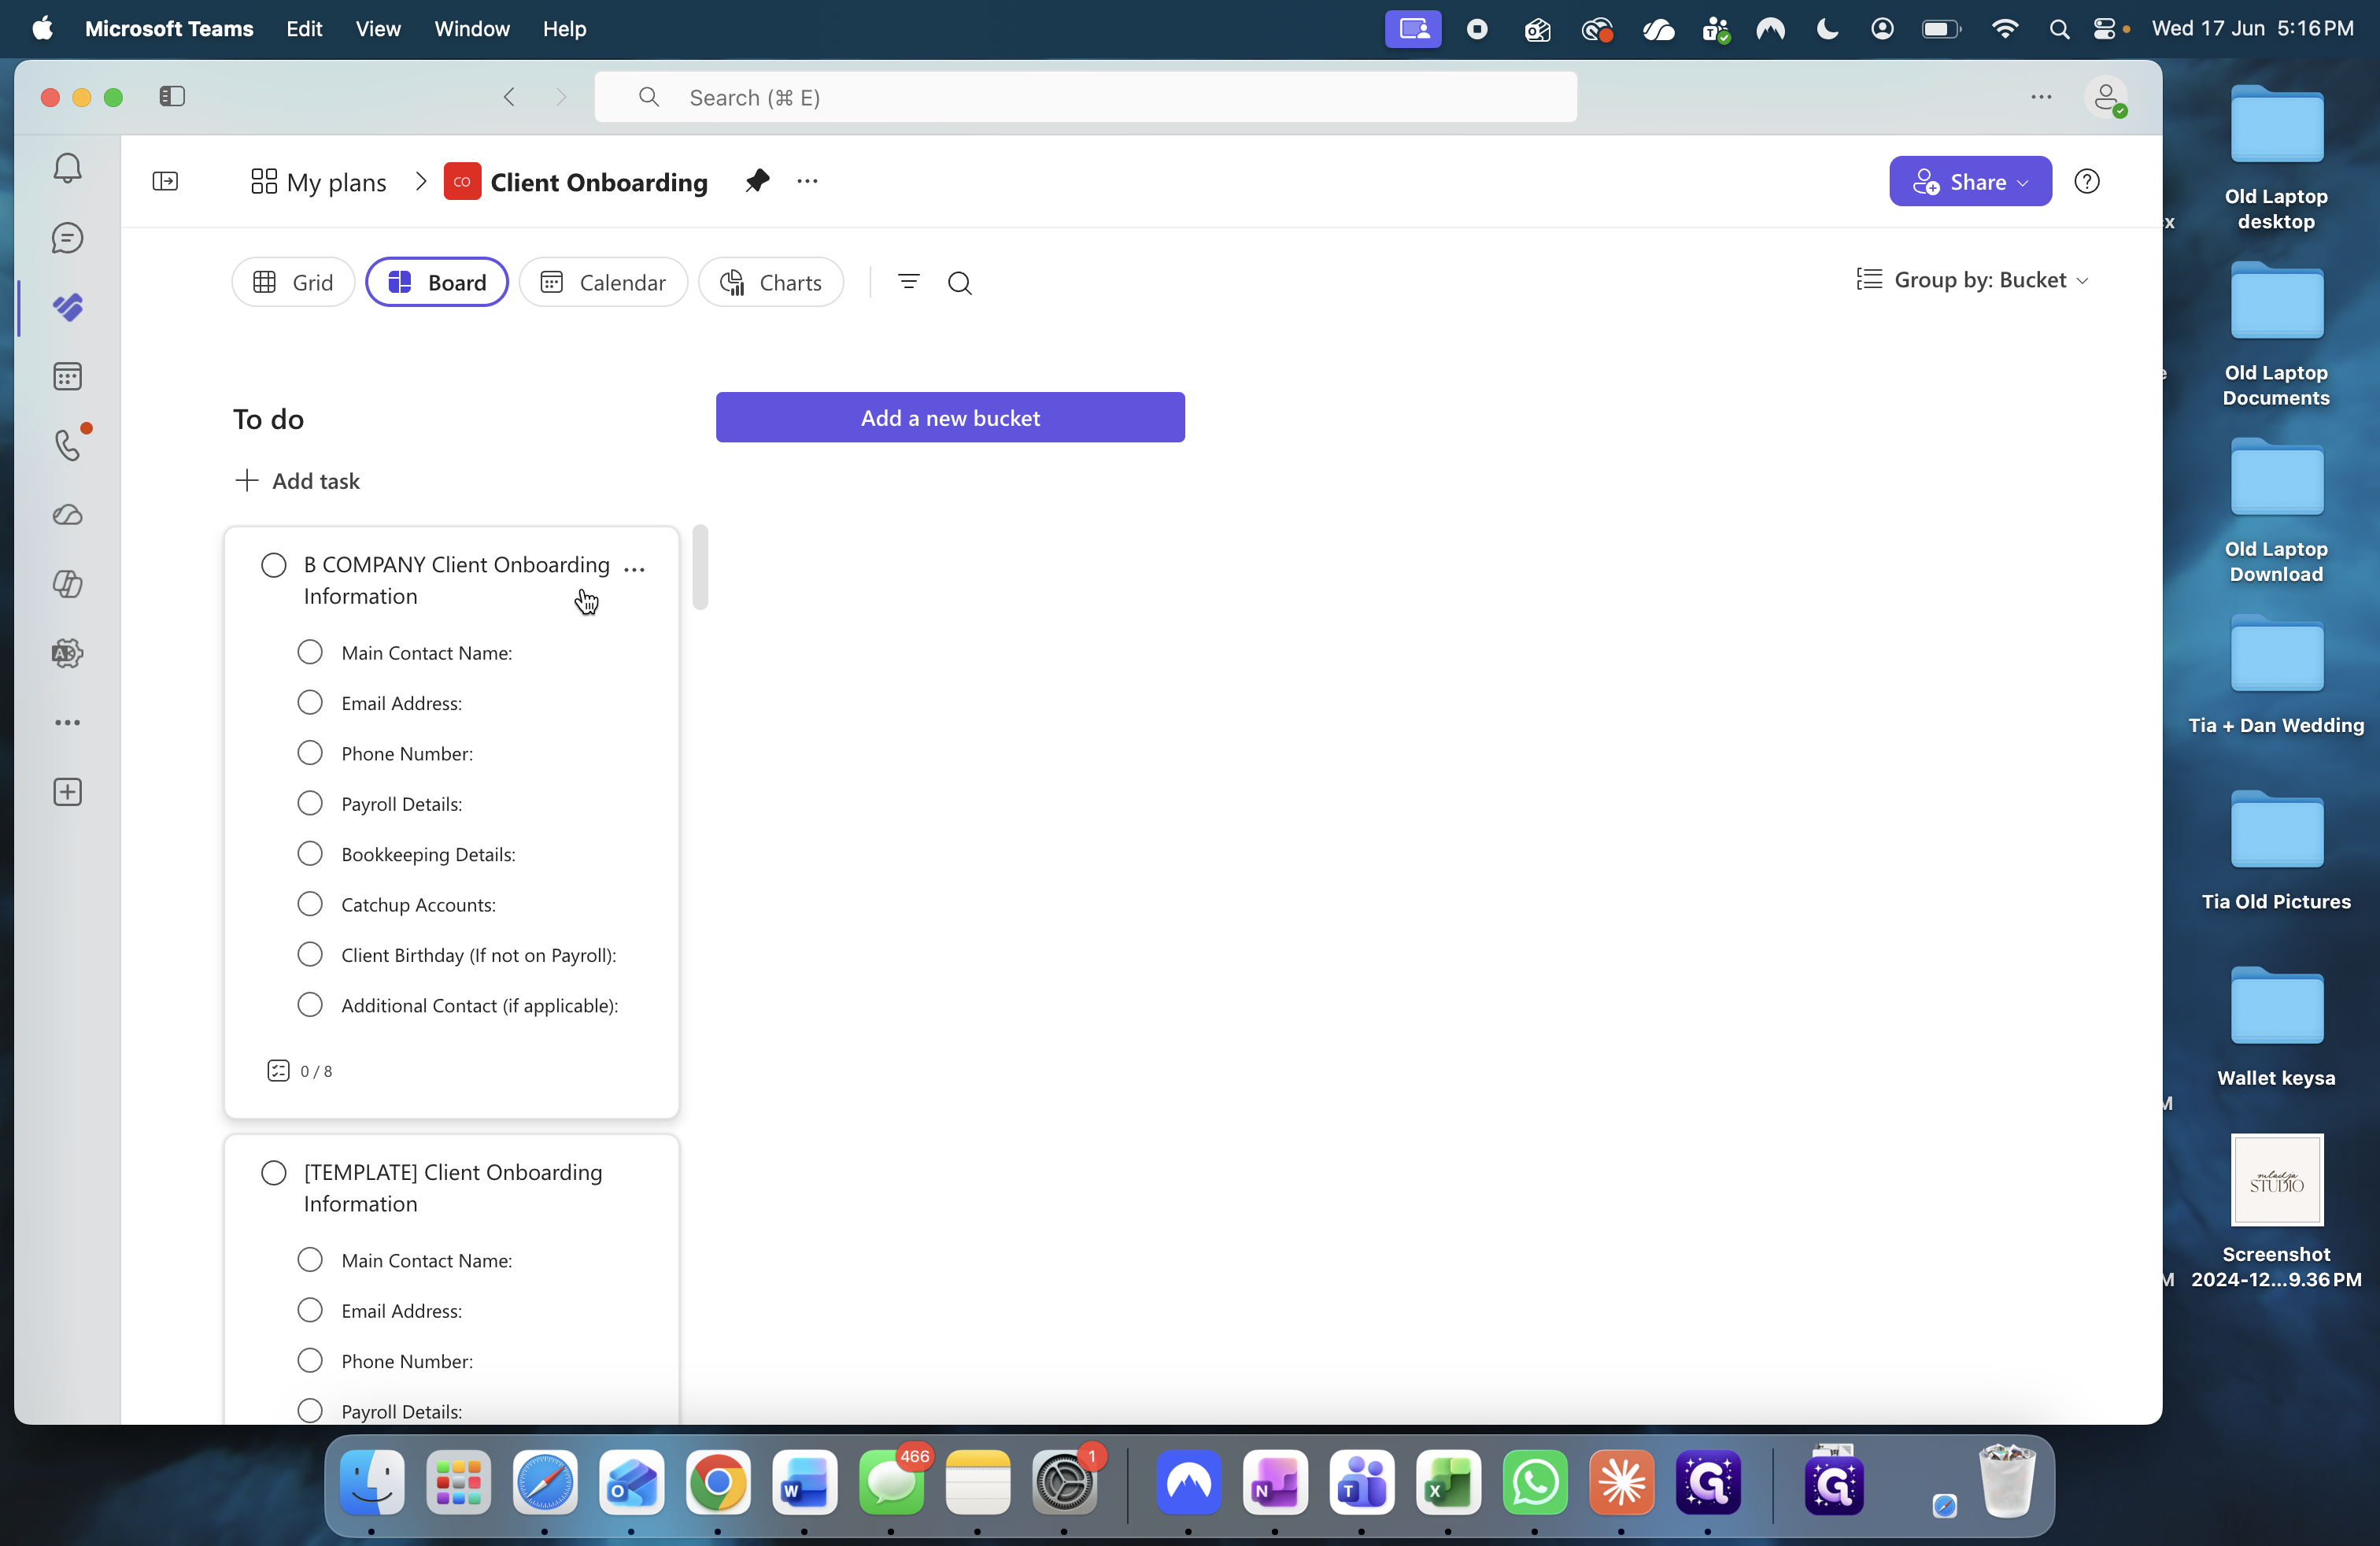Open the View menu in the menu bar
Viewport: 2380px width, 1546px height.
coord(378,29)
